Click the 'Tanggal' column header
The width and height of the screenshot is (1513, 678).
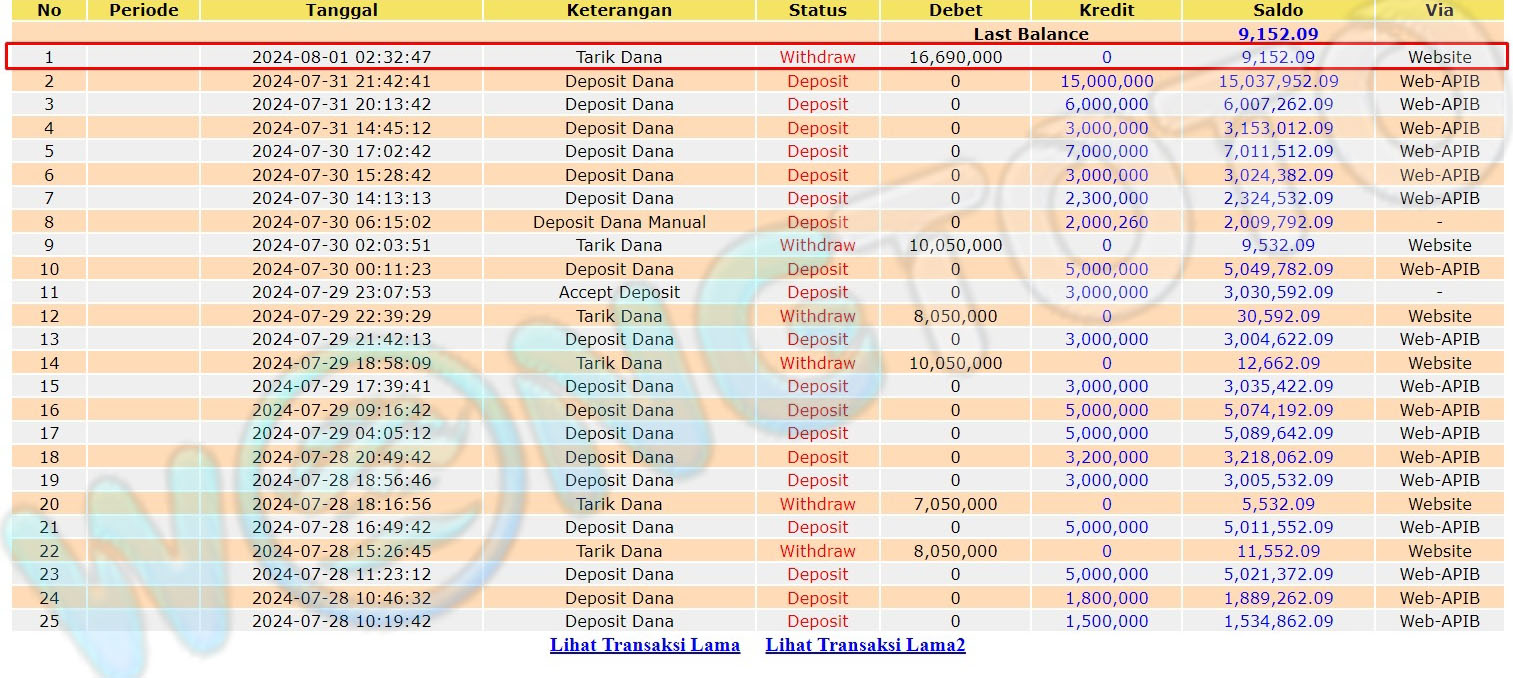tap(341, 10)
